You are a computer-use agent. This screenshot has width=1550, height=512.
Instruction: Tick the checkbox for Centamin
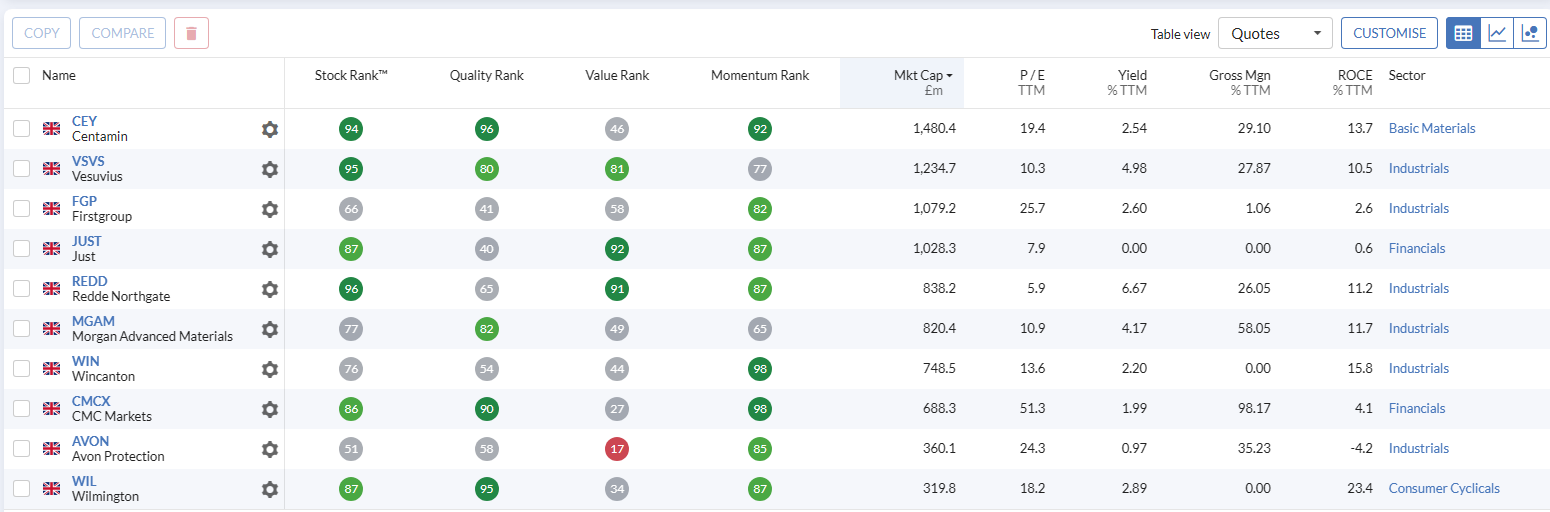point(21,128)
